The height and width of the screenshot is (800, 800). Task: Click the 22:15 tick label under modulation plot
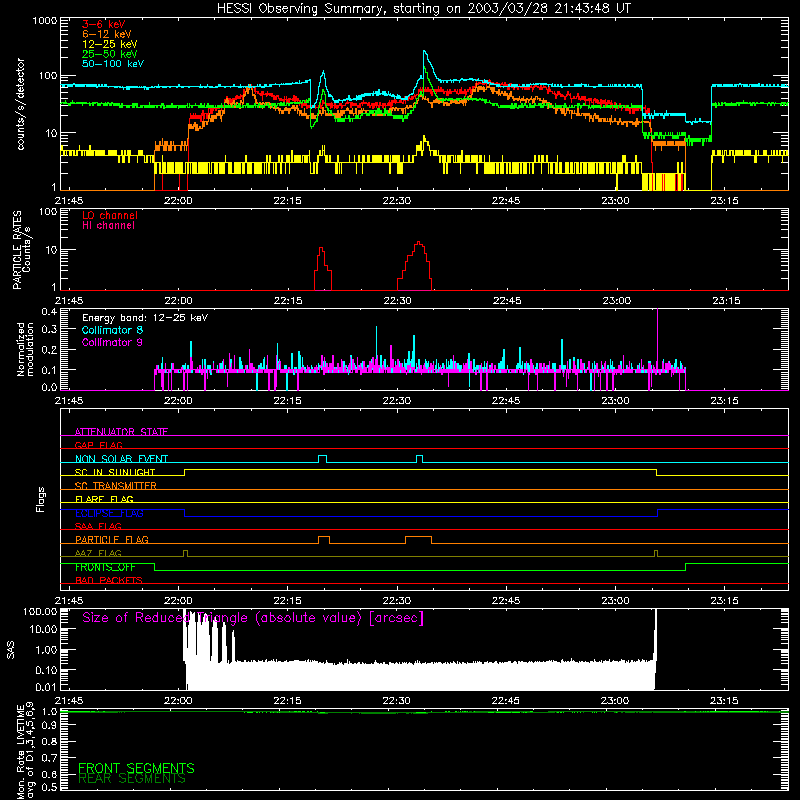pos(287,401)
